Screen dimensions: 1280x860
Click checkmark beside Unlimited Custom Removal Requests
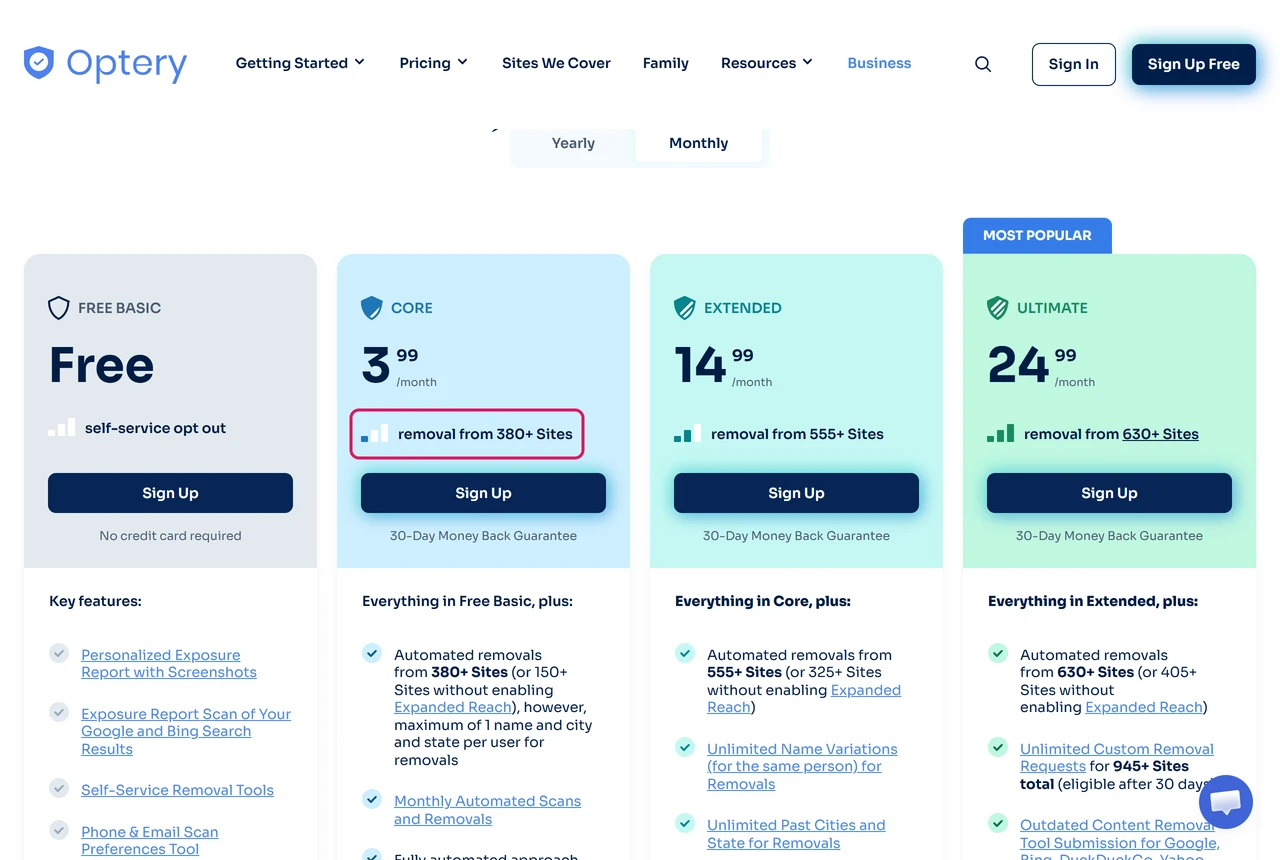tap(998, 747)
